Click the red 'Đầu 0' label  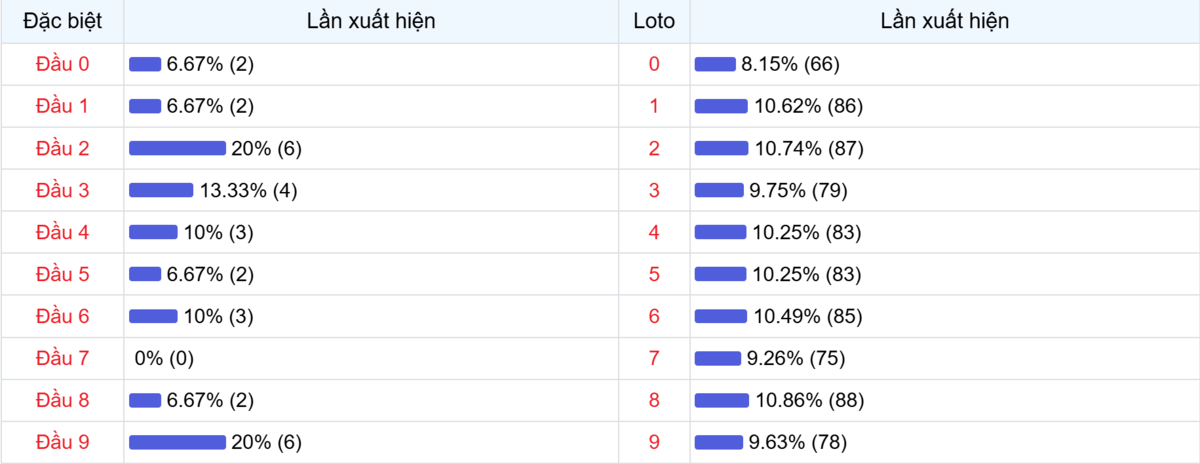click(x=62, y=64)
